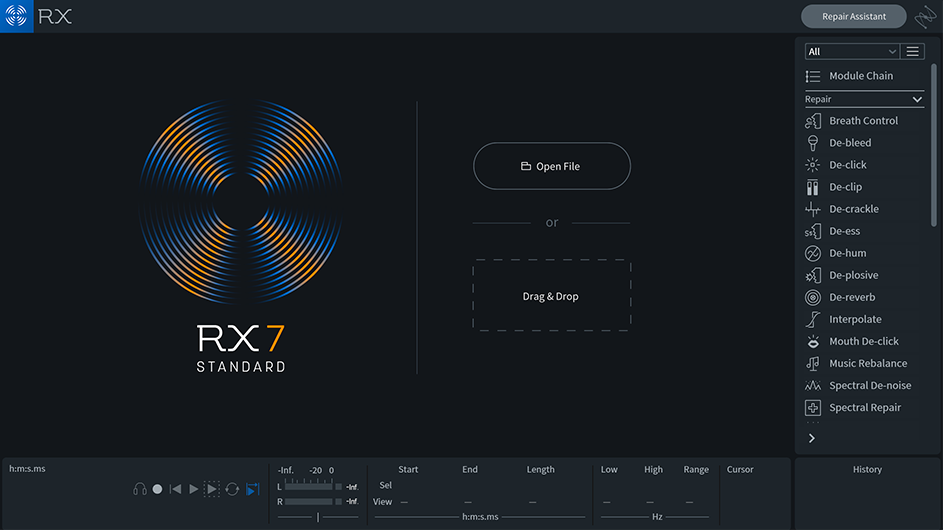Select De-plosive module label

853,275
